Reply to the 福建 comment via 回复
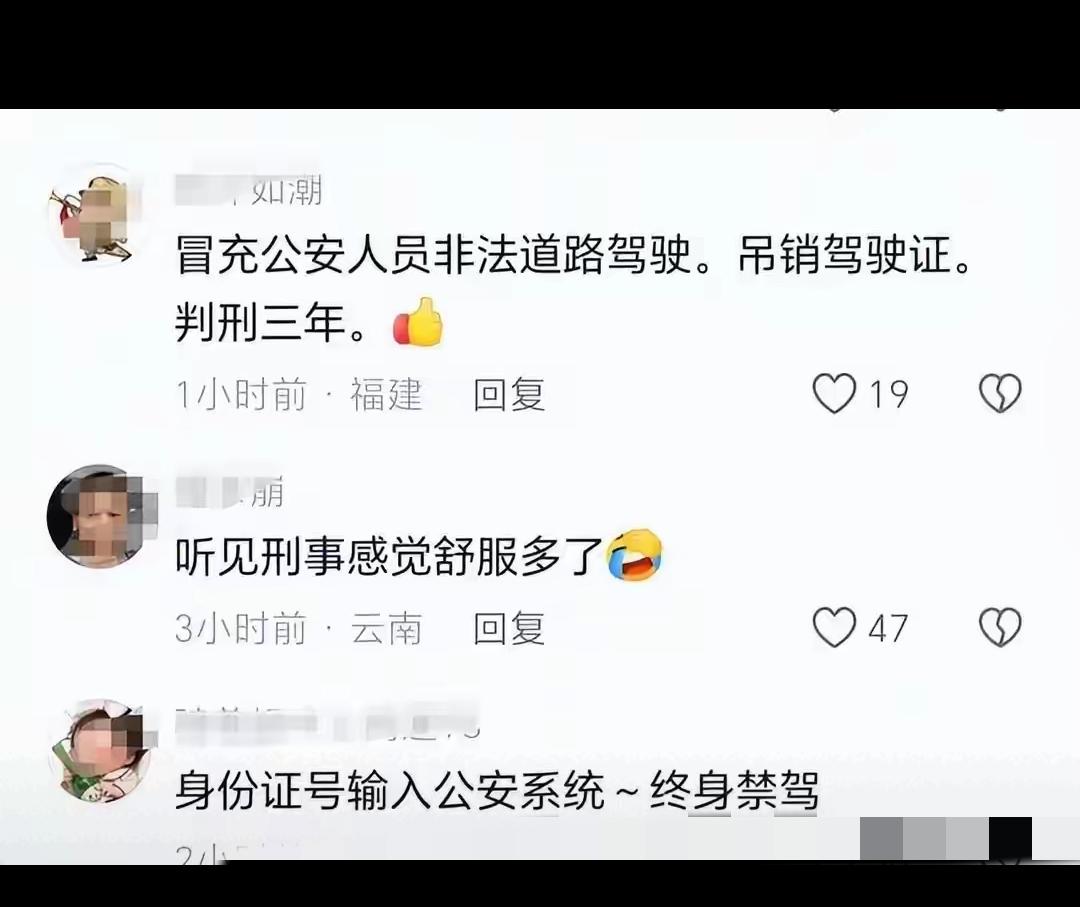Screen dimensions: 1080x907 (509, 395)
